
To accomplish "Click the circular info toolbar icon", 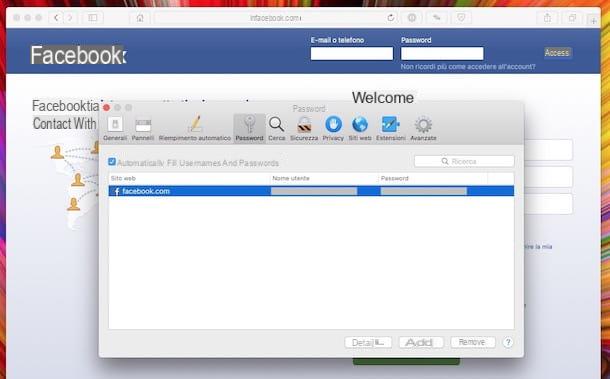I will click(x=412, y=18).
